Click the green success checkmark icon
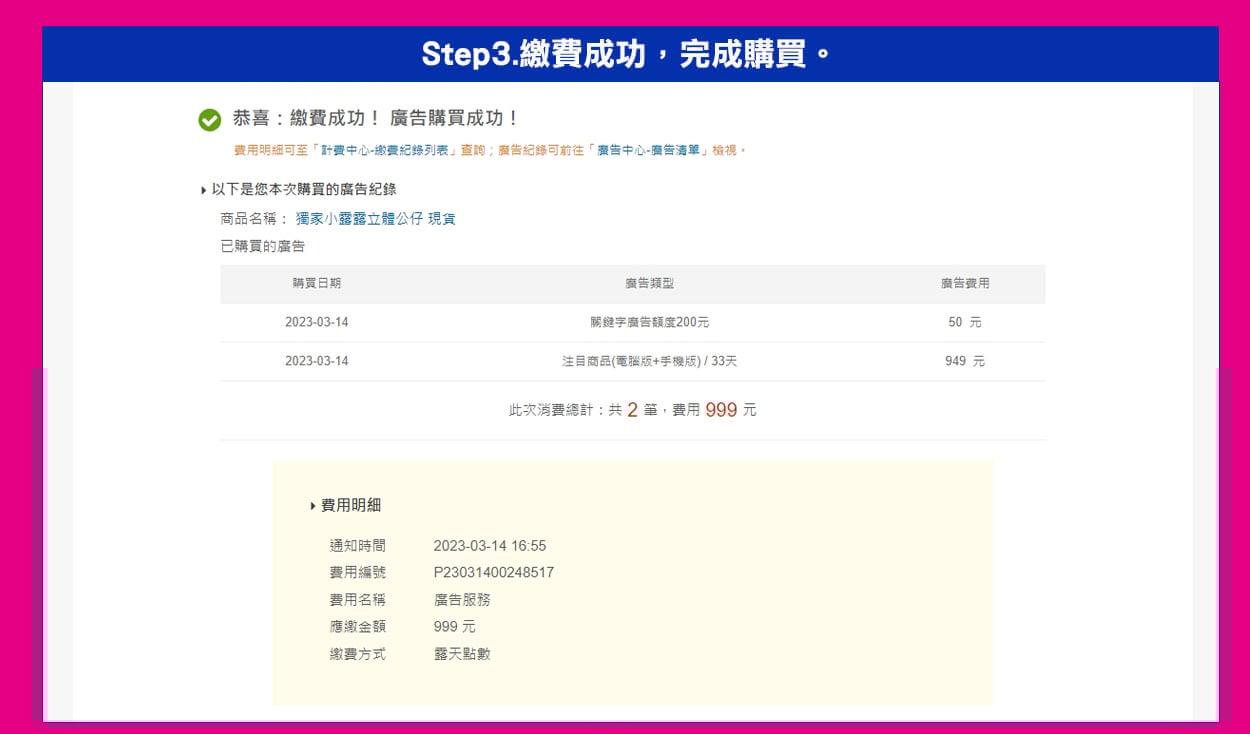Screen dimensions: 1250x734 pyautogui.click(x=209, y=120)
